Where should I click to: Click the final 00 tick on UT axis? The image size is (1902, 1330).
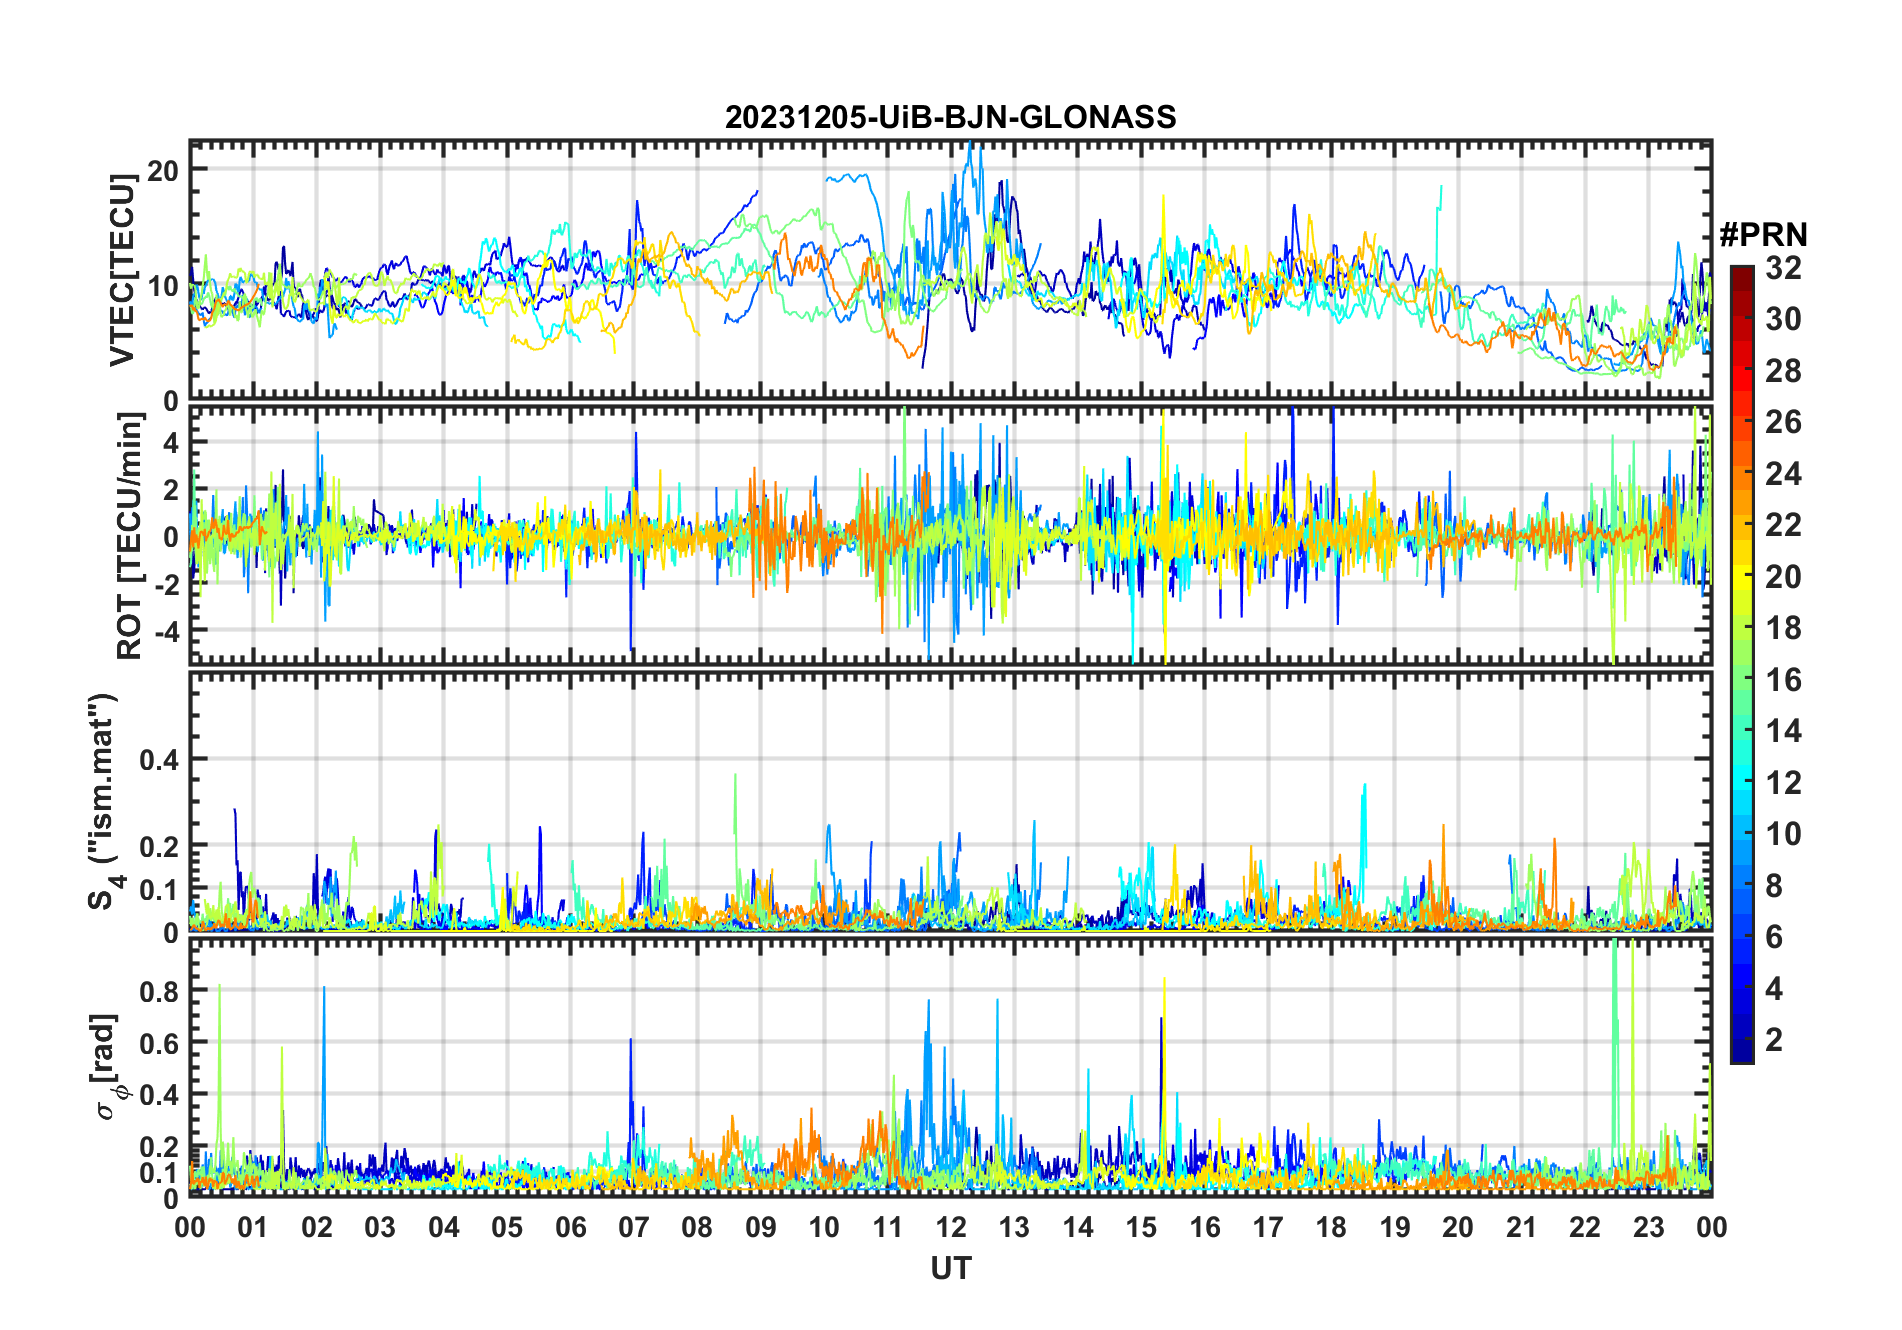[x=1711, y=1227]
